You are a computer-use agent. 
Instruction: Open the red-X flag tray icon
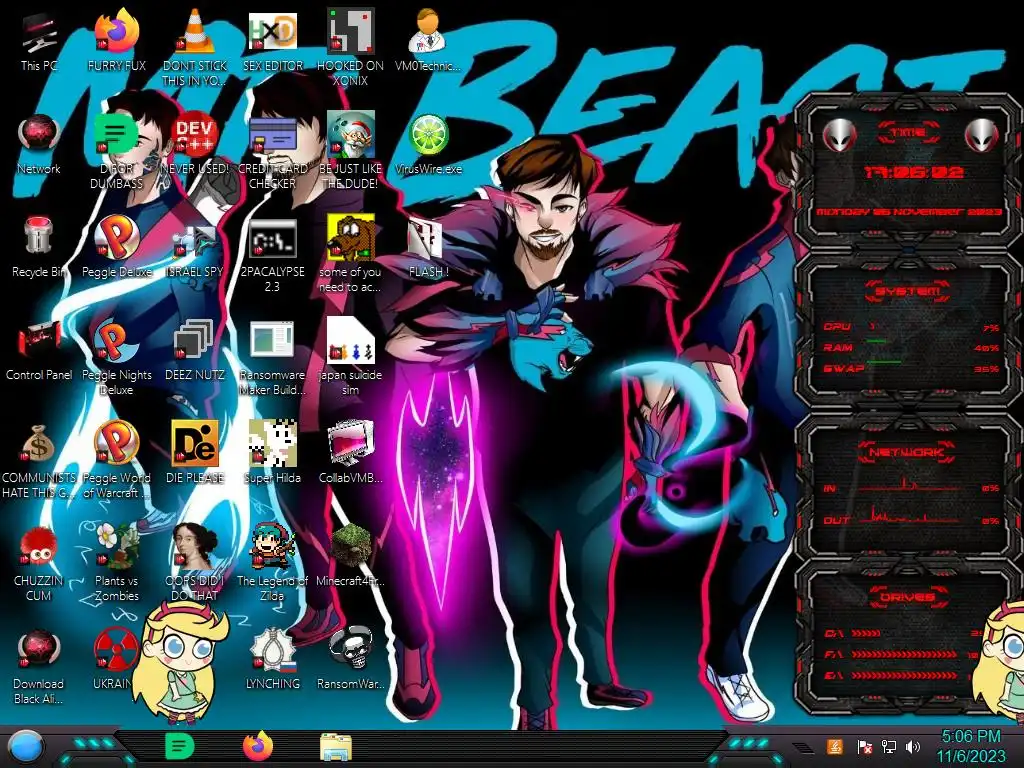pyautogui.click(x=864, y=746)
